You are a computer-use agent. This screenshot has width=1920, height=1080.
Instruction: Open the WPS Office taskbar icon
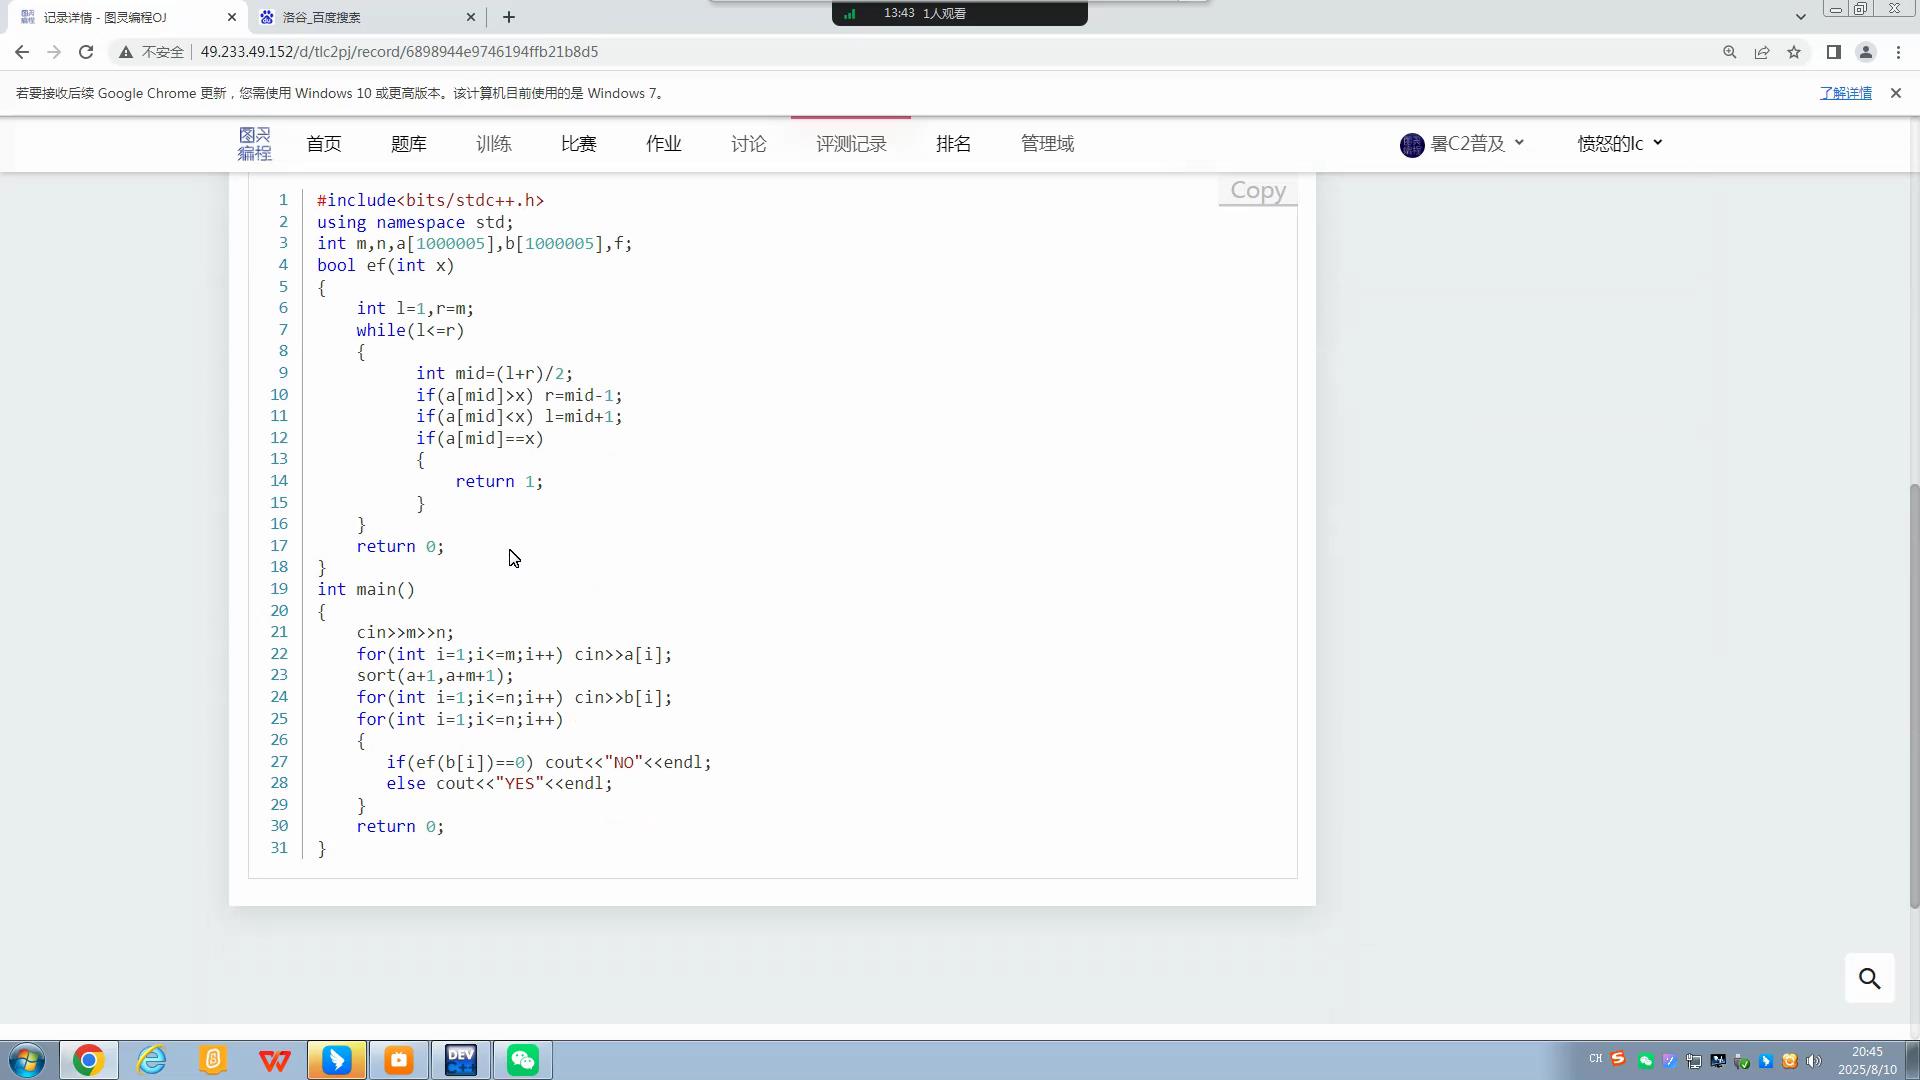[275, 1060]
